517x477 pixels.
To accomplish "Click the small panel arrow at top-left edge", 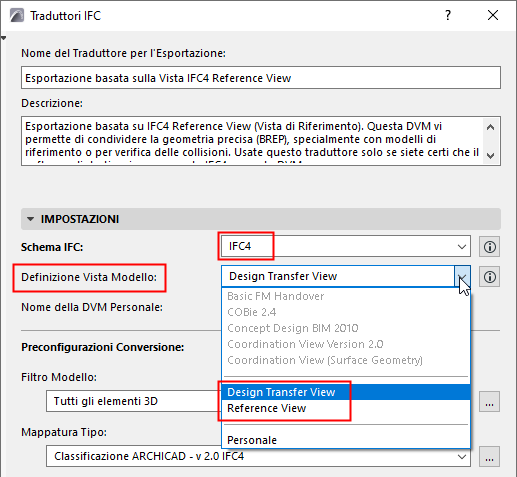I will (x=3, y=38).
